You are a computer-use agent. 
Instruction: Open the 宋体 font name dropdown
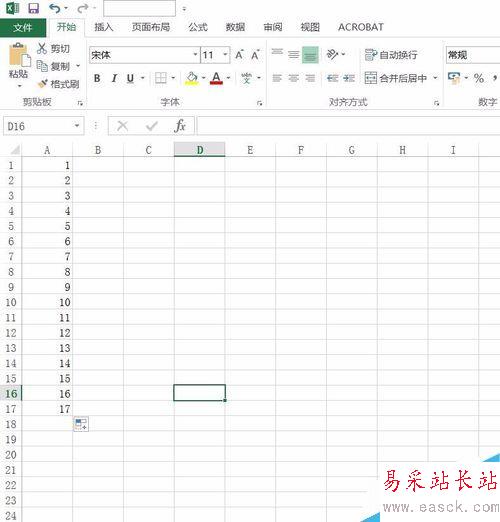pyautogui.click(x=195, y=54)
